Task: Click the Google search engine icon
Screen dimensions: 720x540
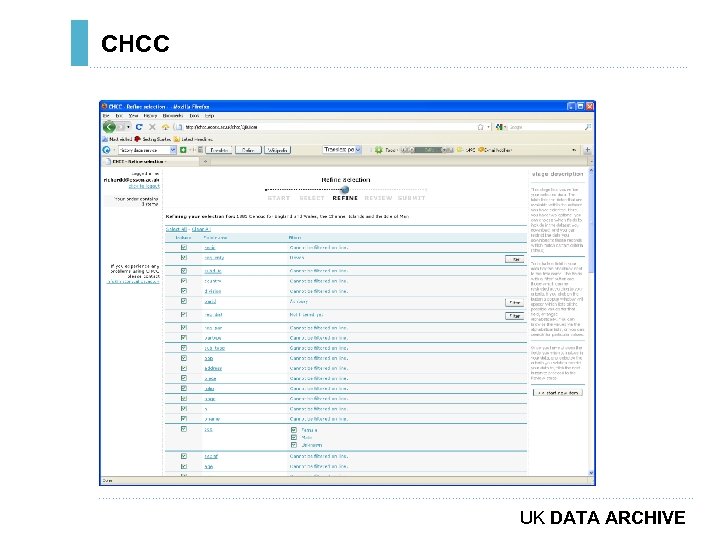Action: coord(499,127)
